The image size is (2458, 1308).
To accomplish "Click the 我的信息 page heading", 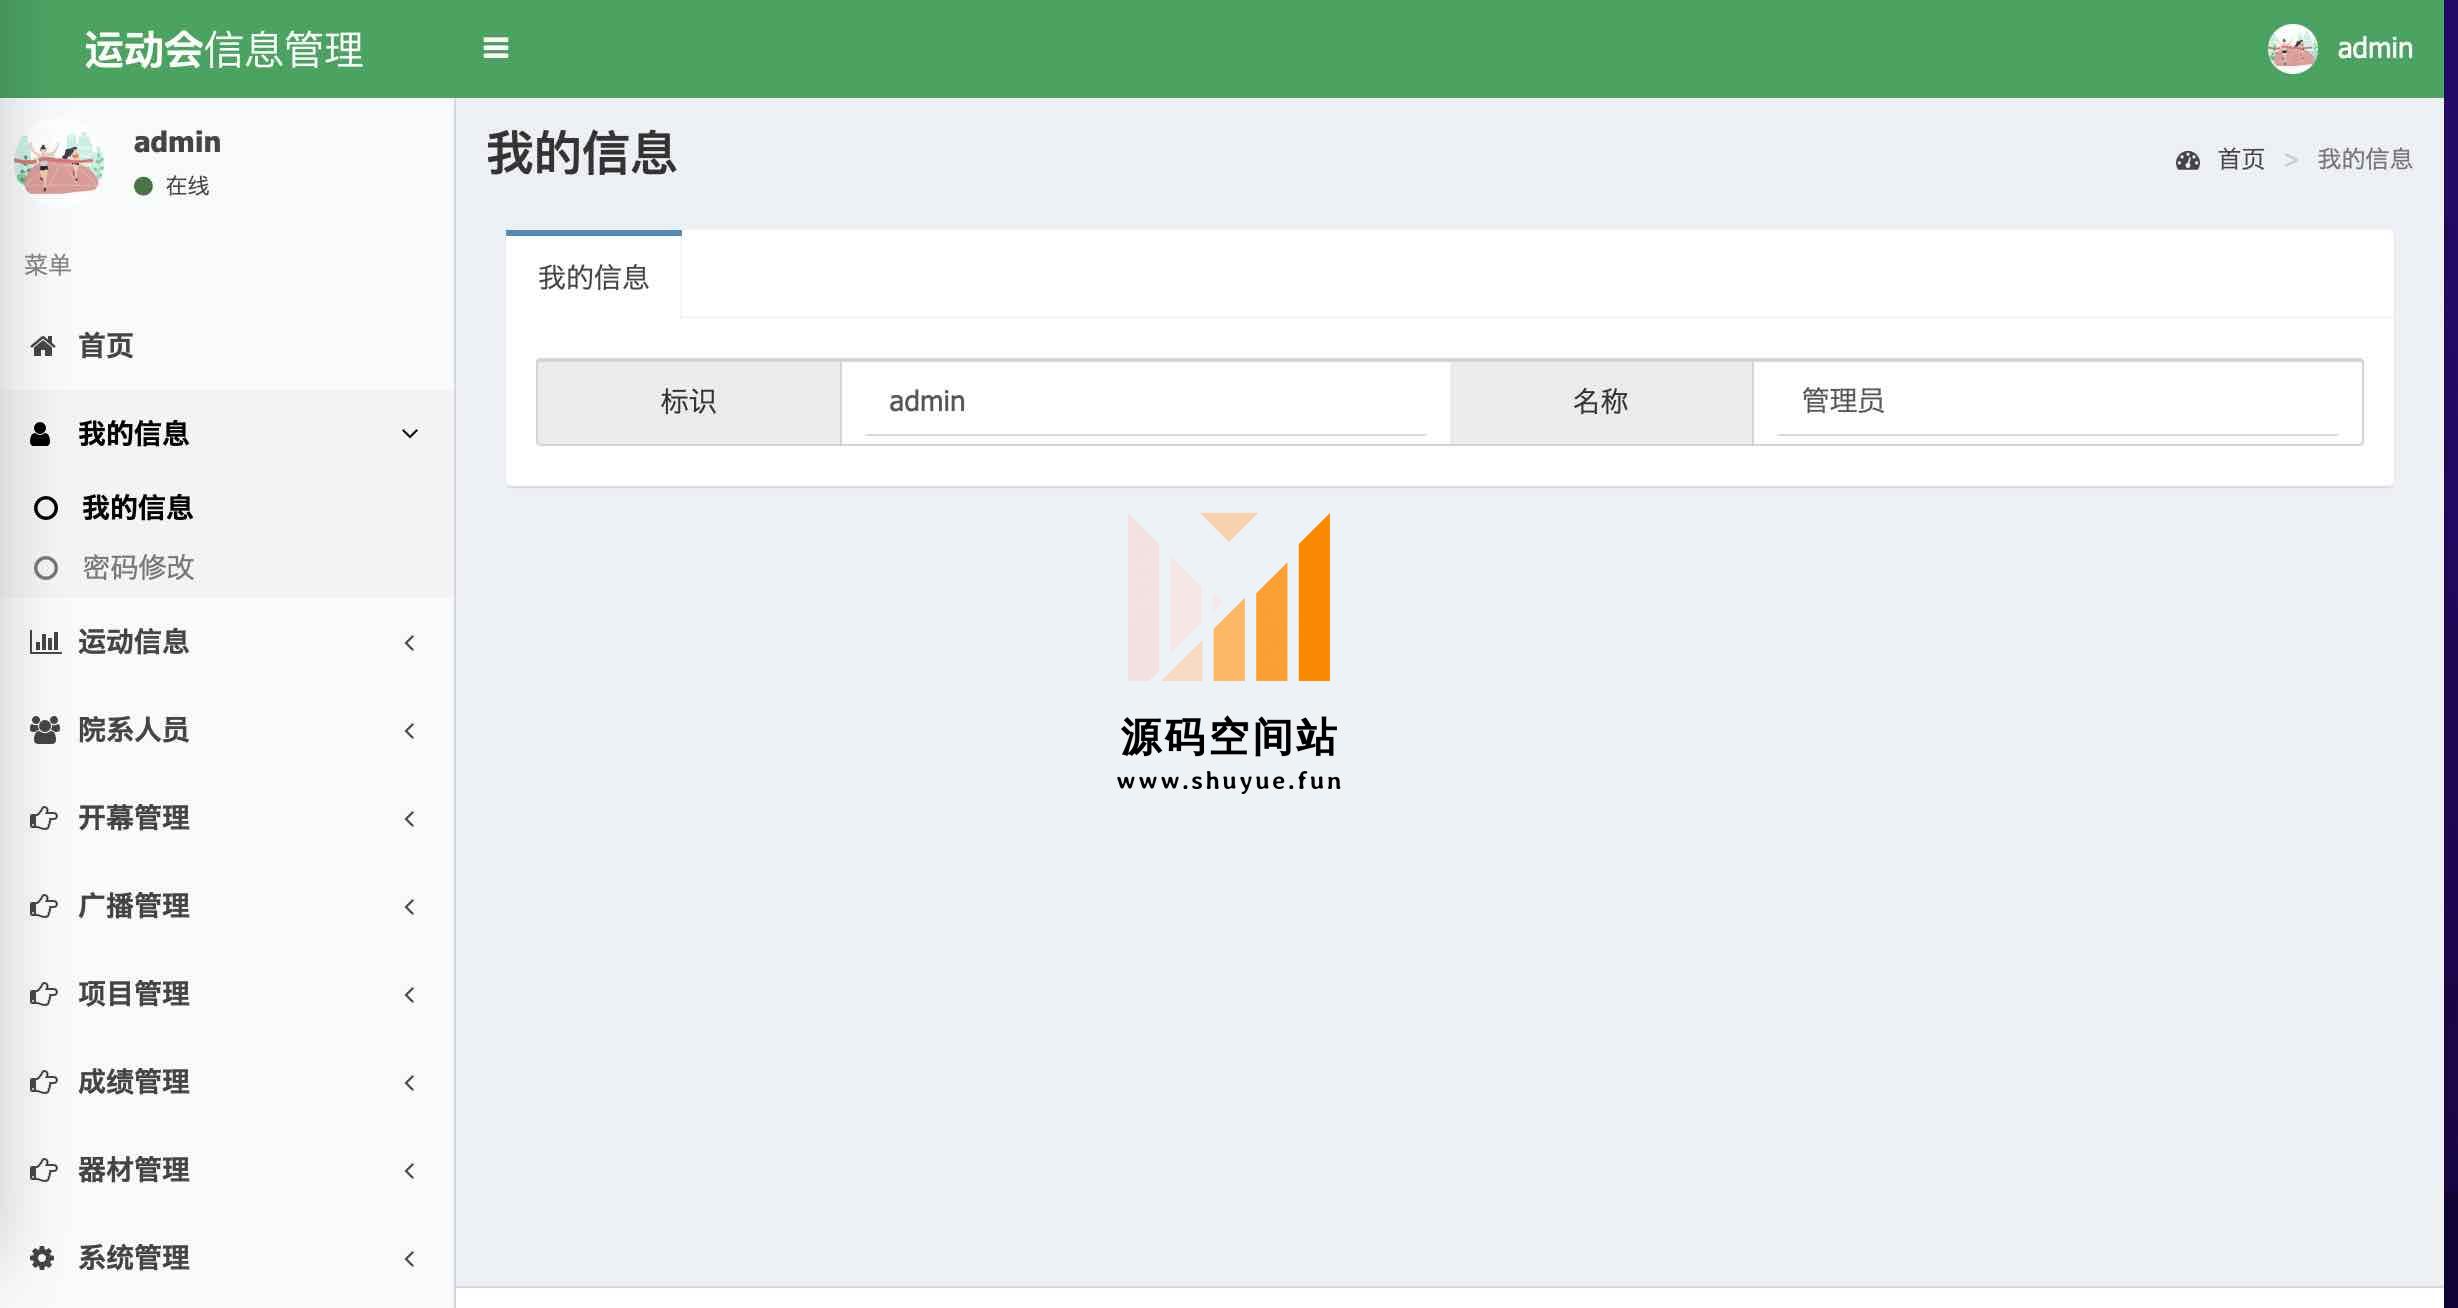I will click(x=582, y=154).
